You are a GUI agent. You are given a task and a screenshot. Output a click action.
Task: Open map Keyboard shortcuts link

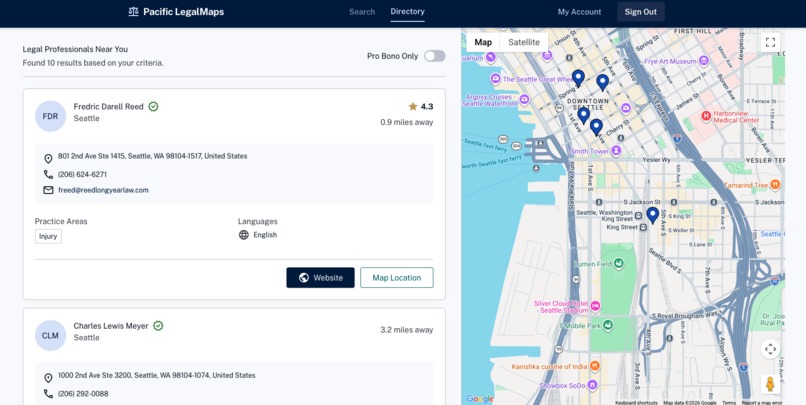[x=636, y=402]
